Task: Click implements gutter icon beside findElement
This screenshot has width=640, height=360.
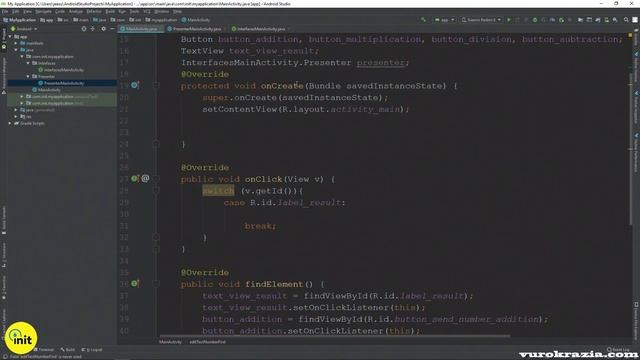Action: coord(134,283)
